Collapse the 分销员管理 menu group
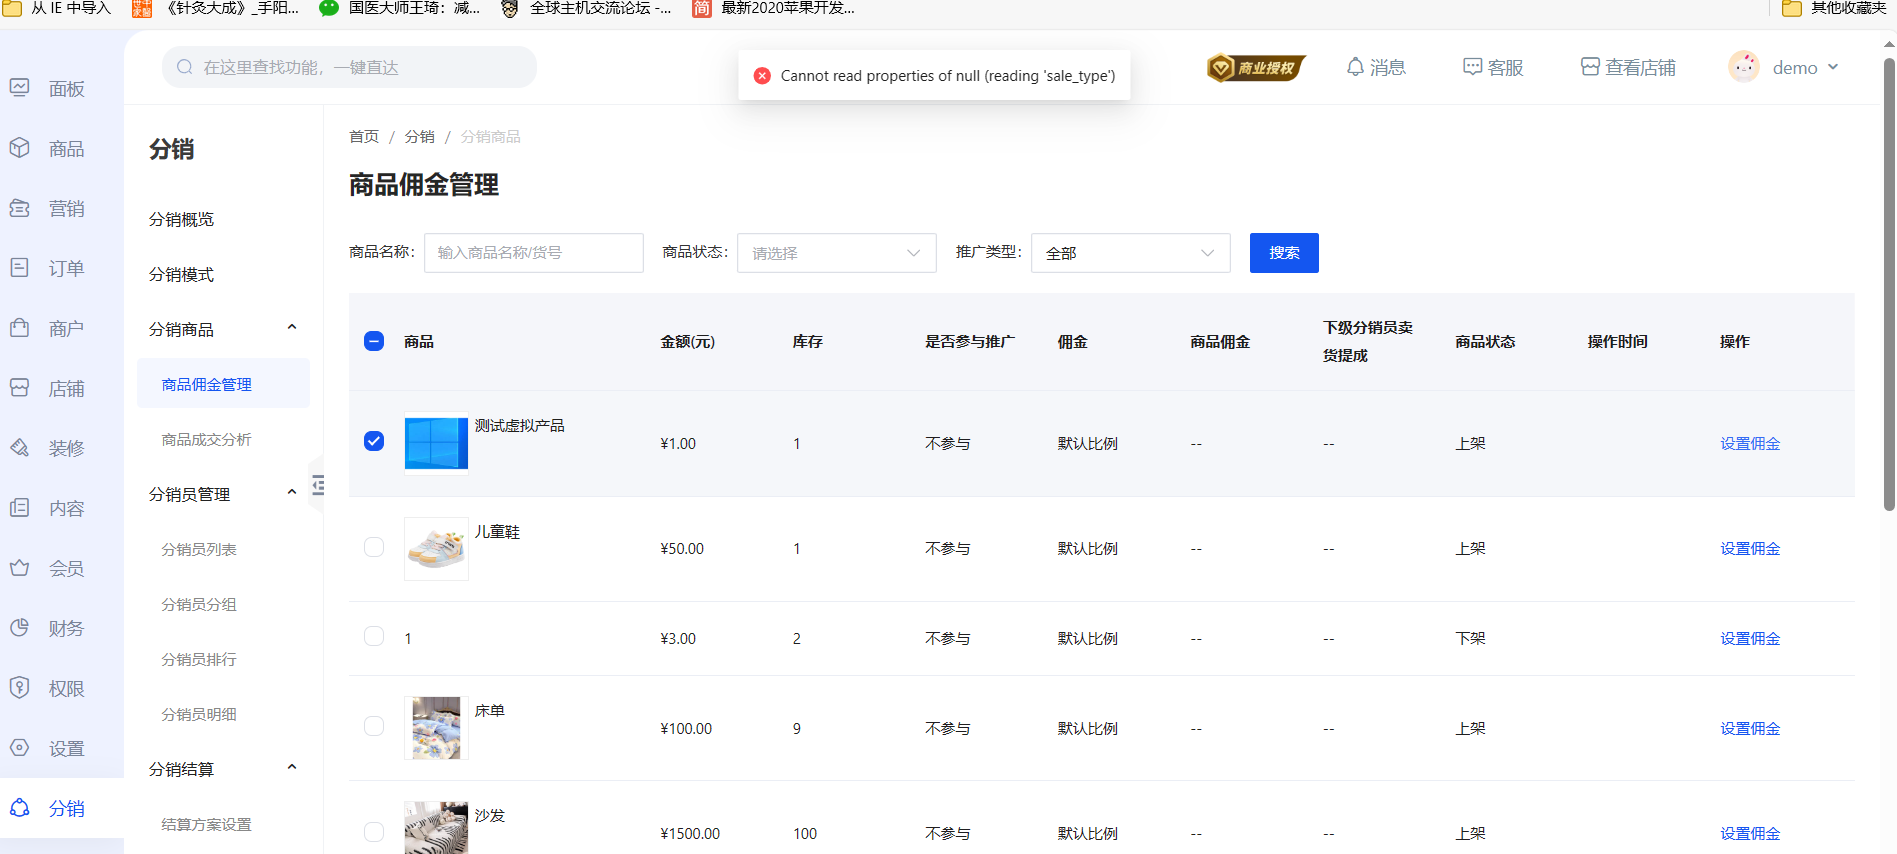1897x854 pixels. click(292, 493)
